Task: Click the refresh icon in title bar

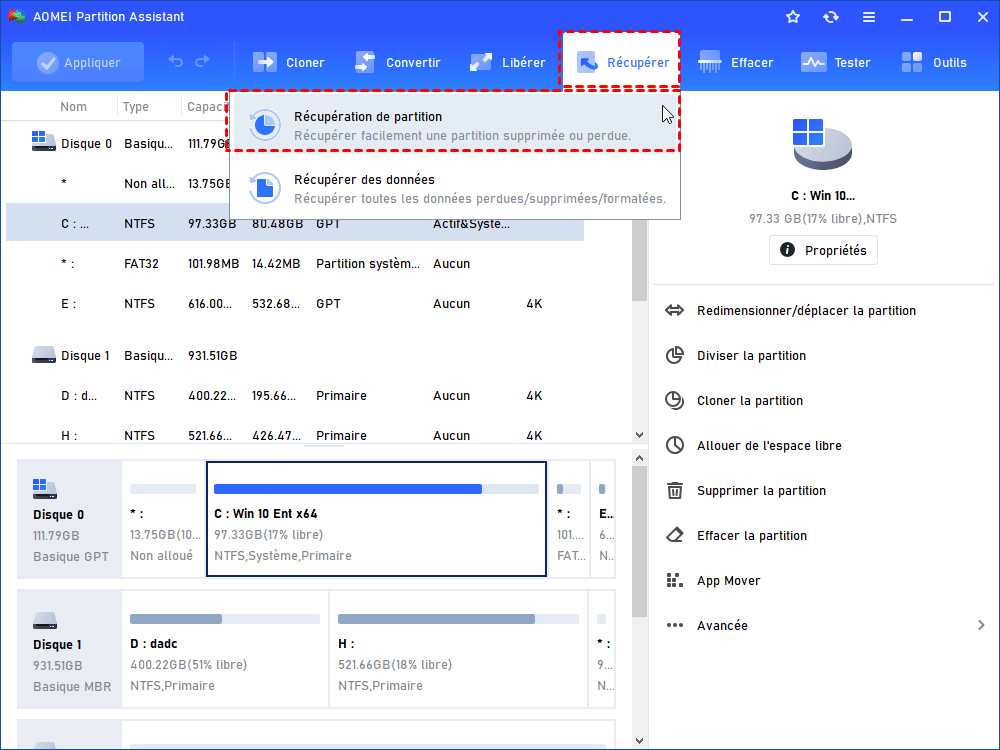Action: (831, 17)
